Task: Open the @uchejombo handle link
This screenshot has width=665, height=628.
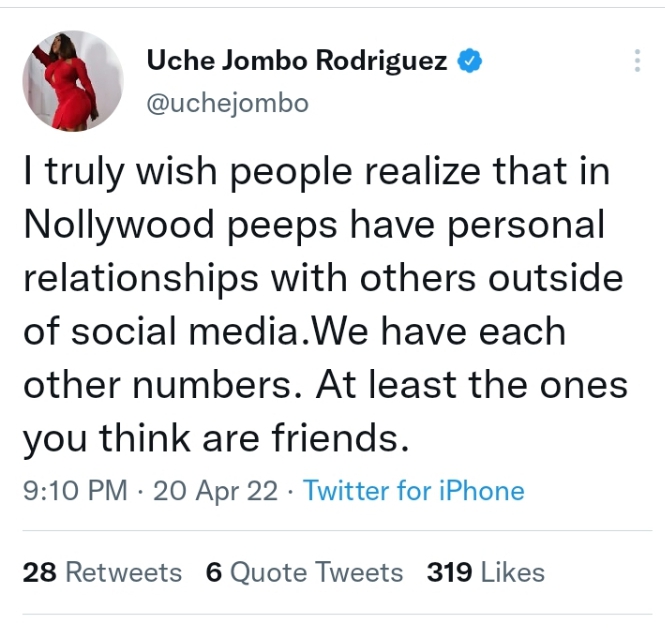Action: tap(227, 103)
